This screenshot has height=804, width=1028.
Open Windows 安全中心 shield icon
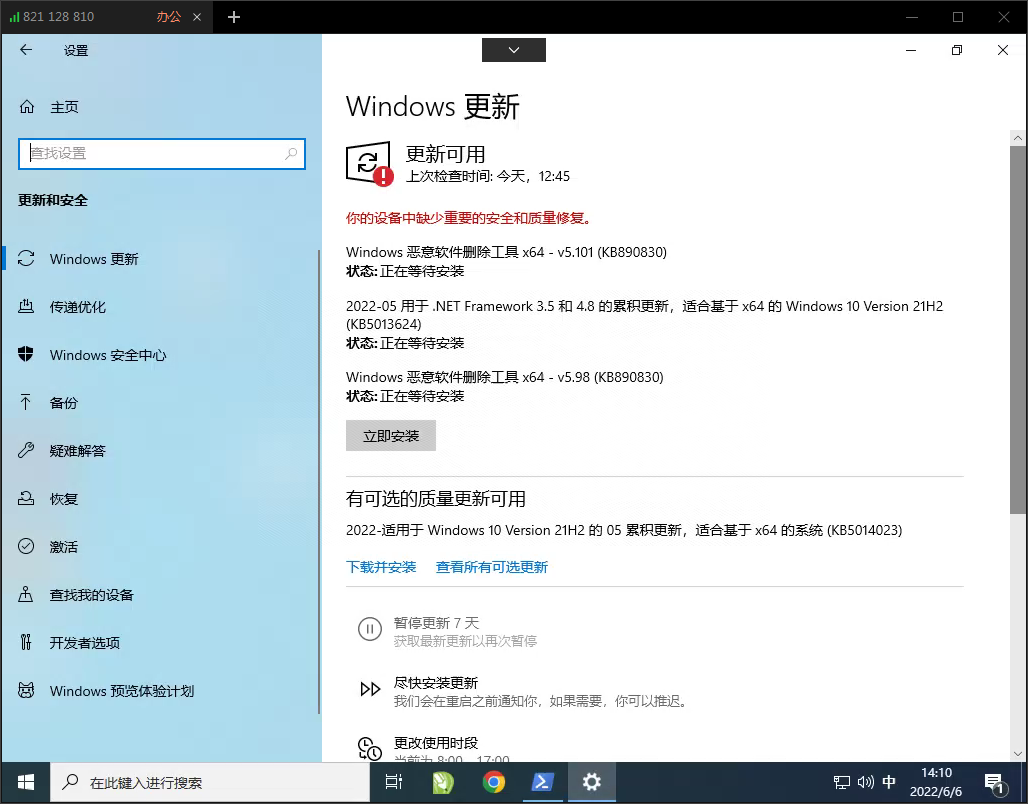(x=26, y=354)
